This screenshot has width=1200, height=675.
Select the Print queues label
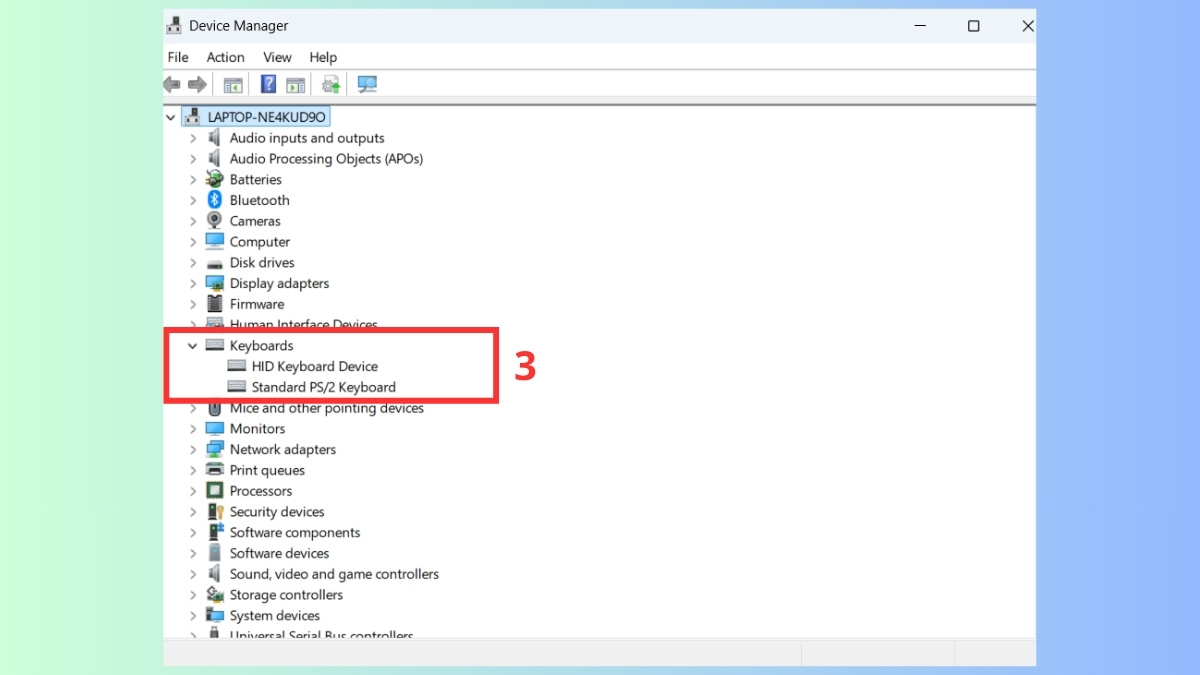[267, 470]
